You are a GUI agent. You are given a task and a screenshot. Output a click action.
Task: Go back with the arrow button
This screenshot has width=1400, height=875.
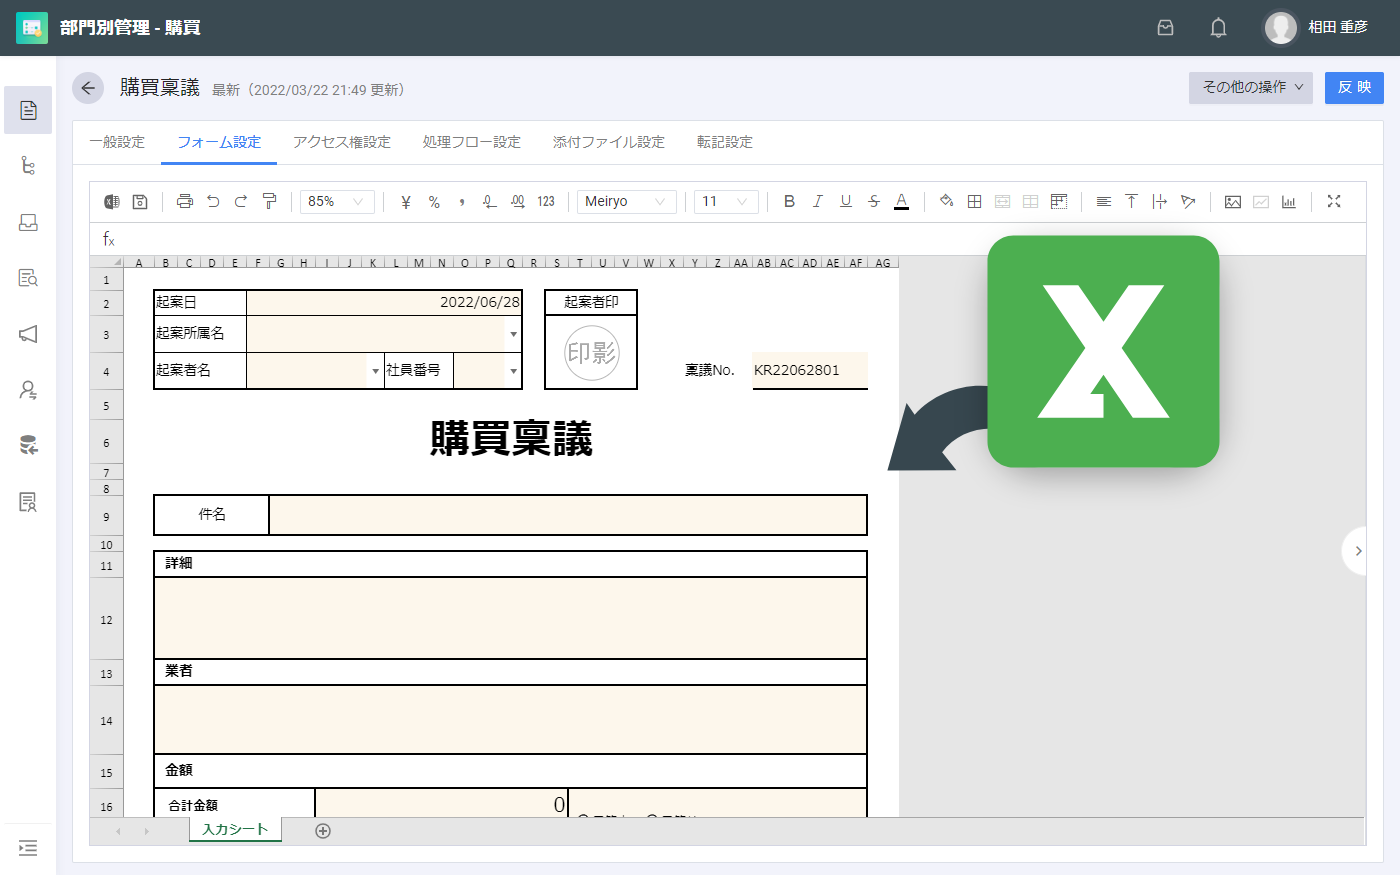click(x=88, y=88)
